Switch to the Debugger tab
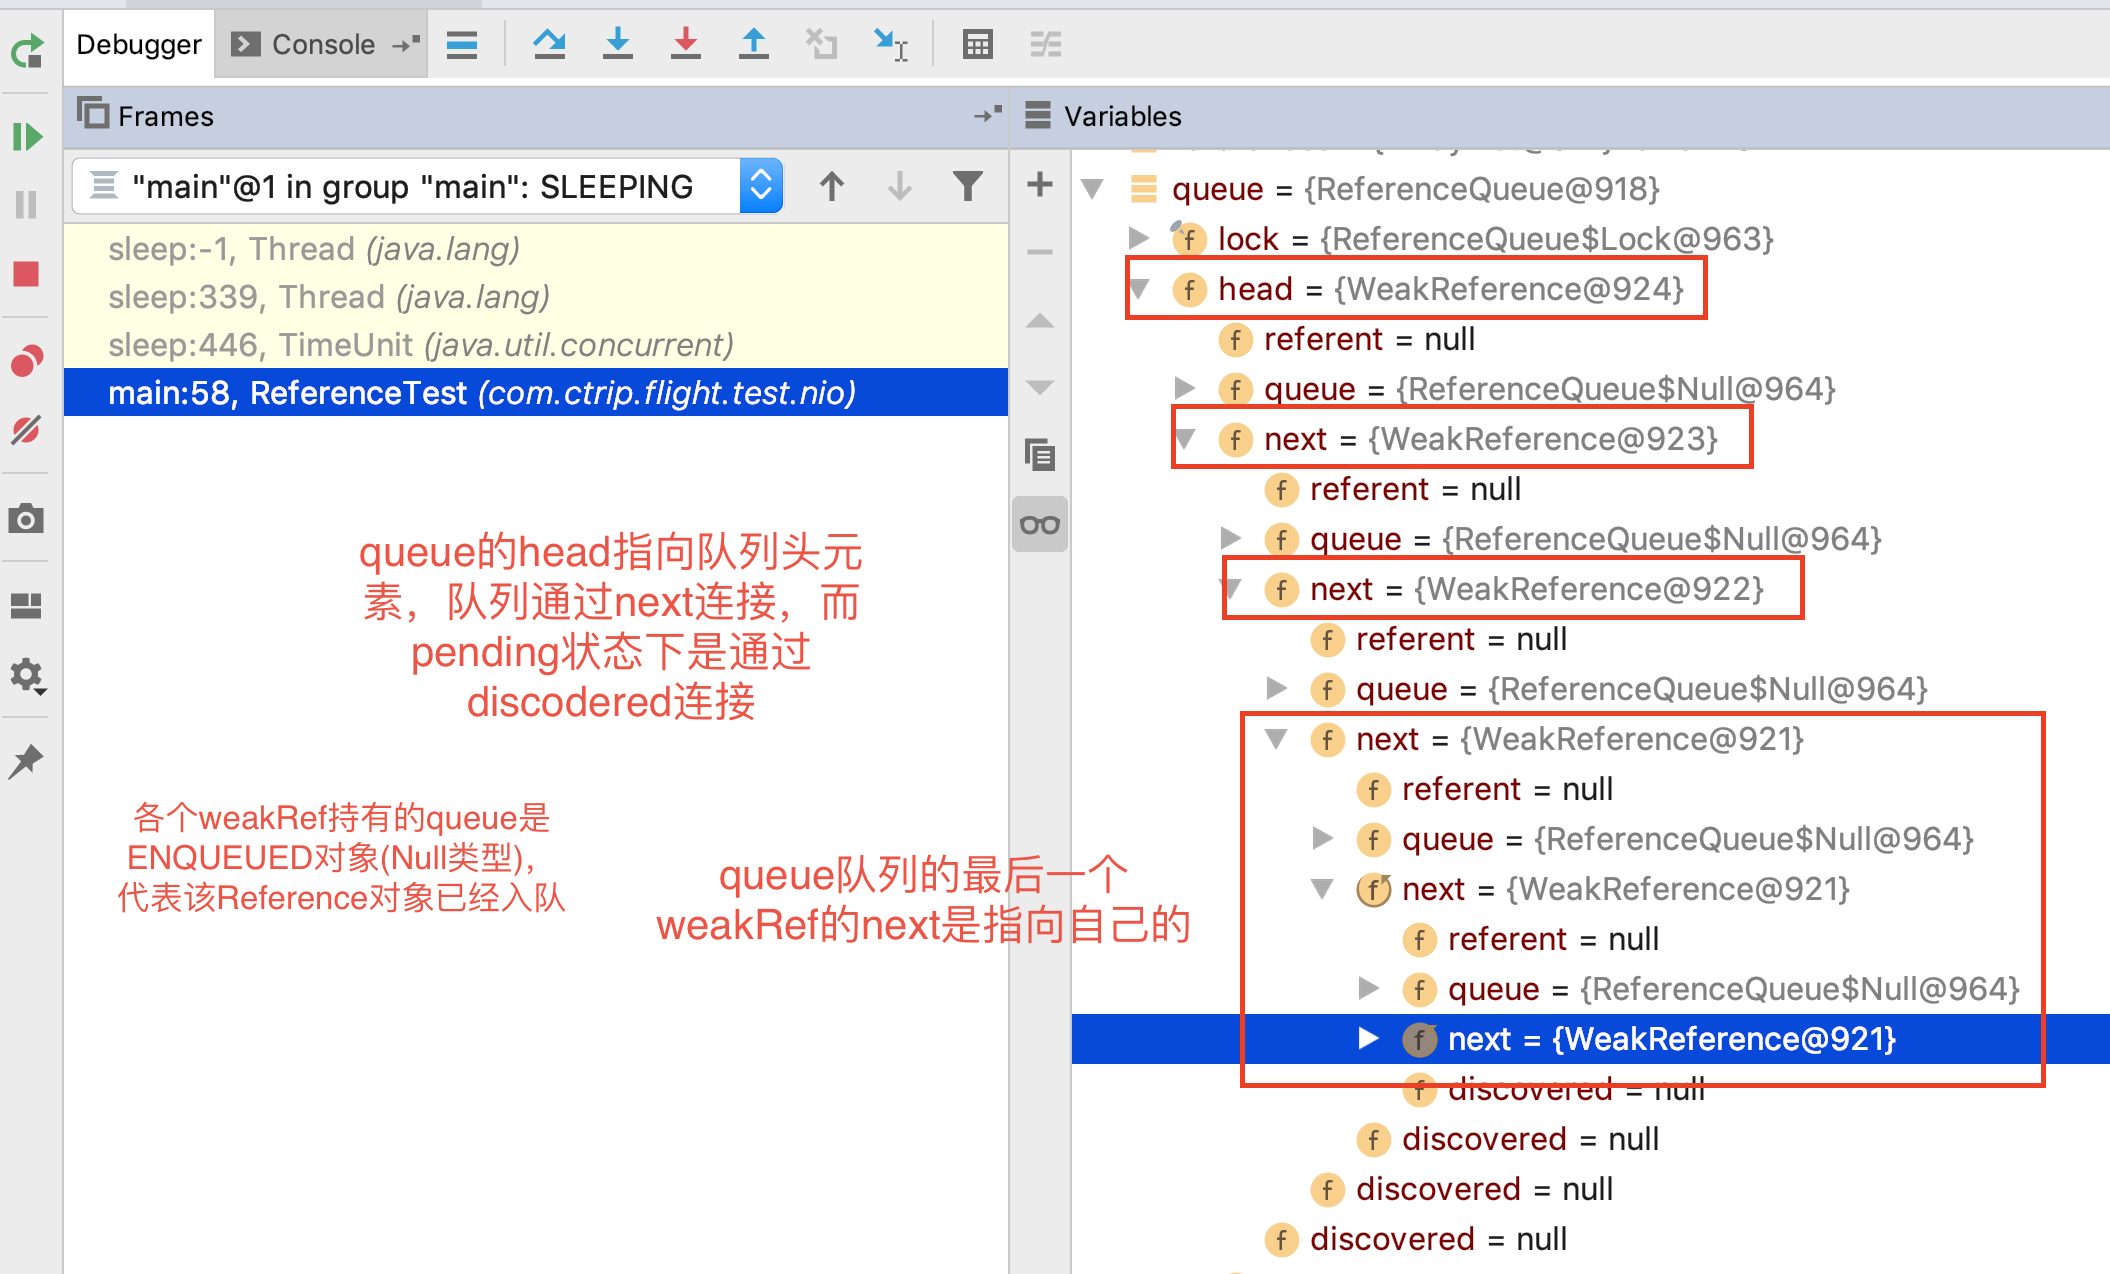 point(139,44)
